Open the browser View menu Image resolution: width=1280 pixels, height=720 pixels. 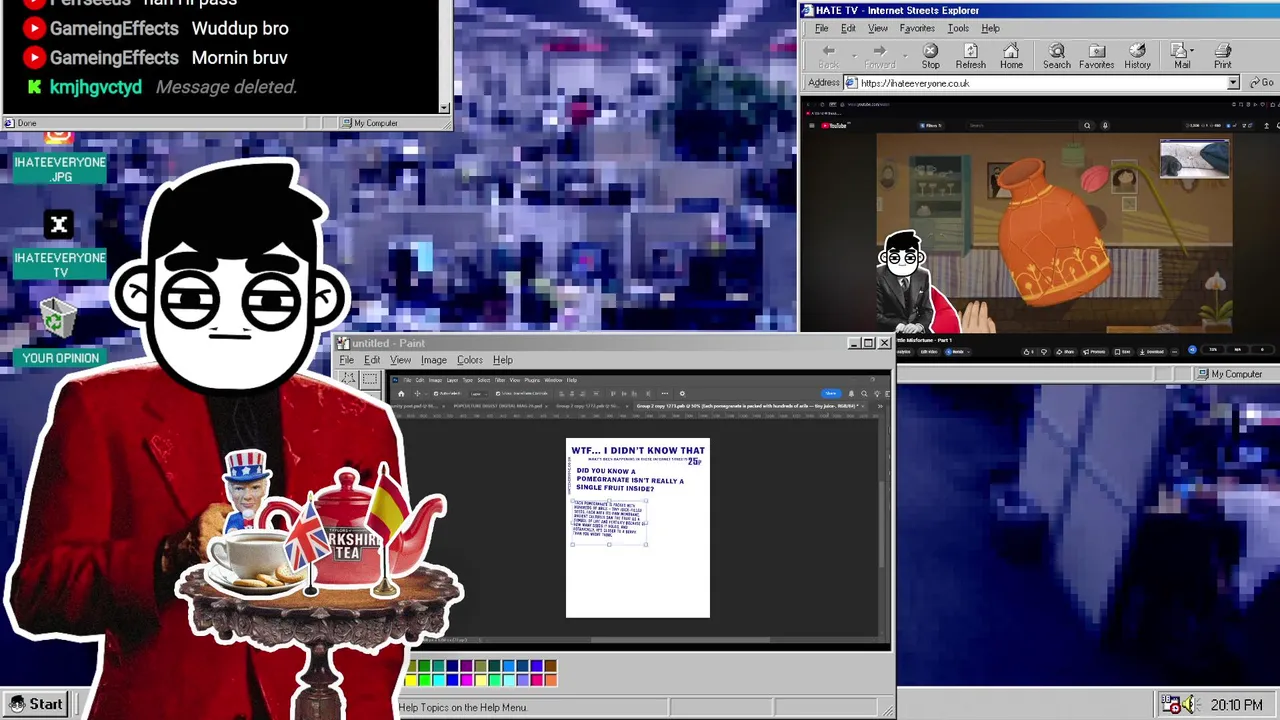(878, 28)
